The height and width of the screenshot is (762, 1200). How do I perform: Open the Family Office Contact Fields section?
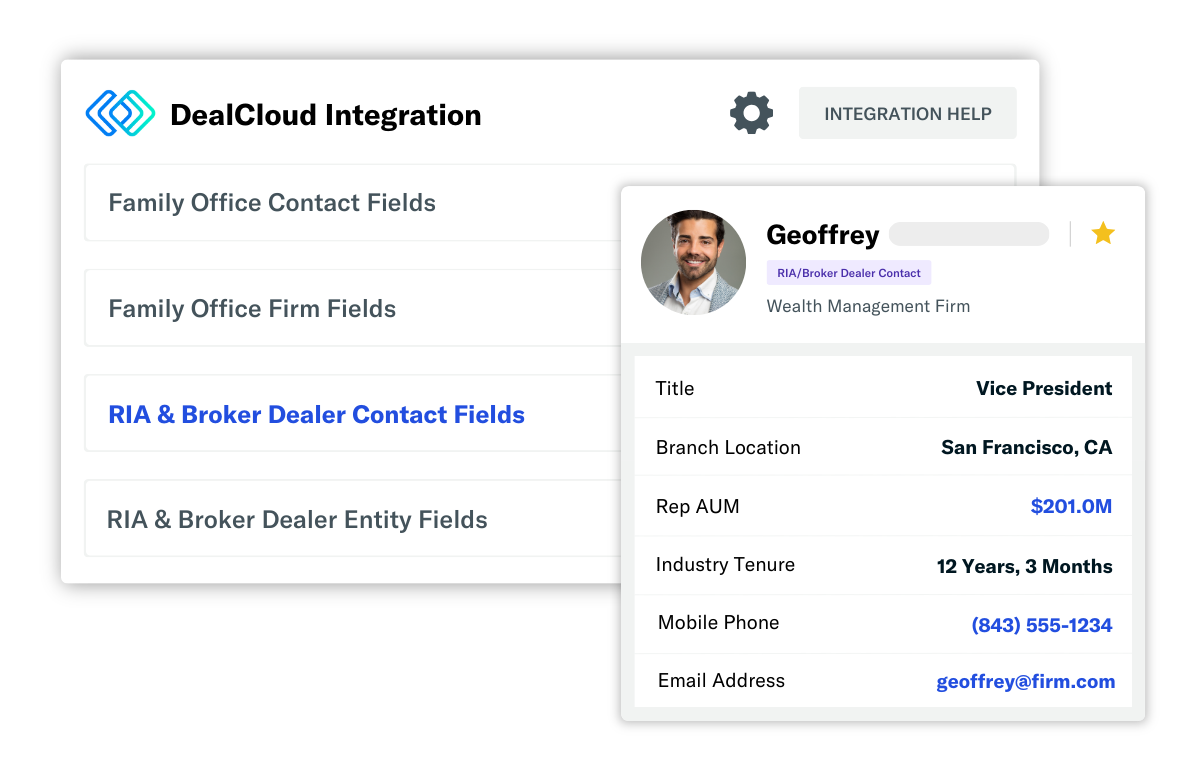click(271, 202)
